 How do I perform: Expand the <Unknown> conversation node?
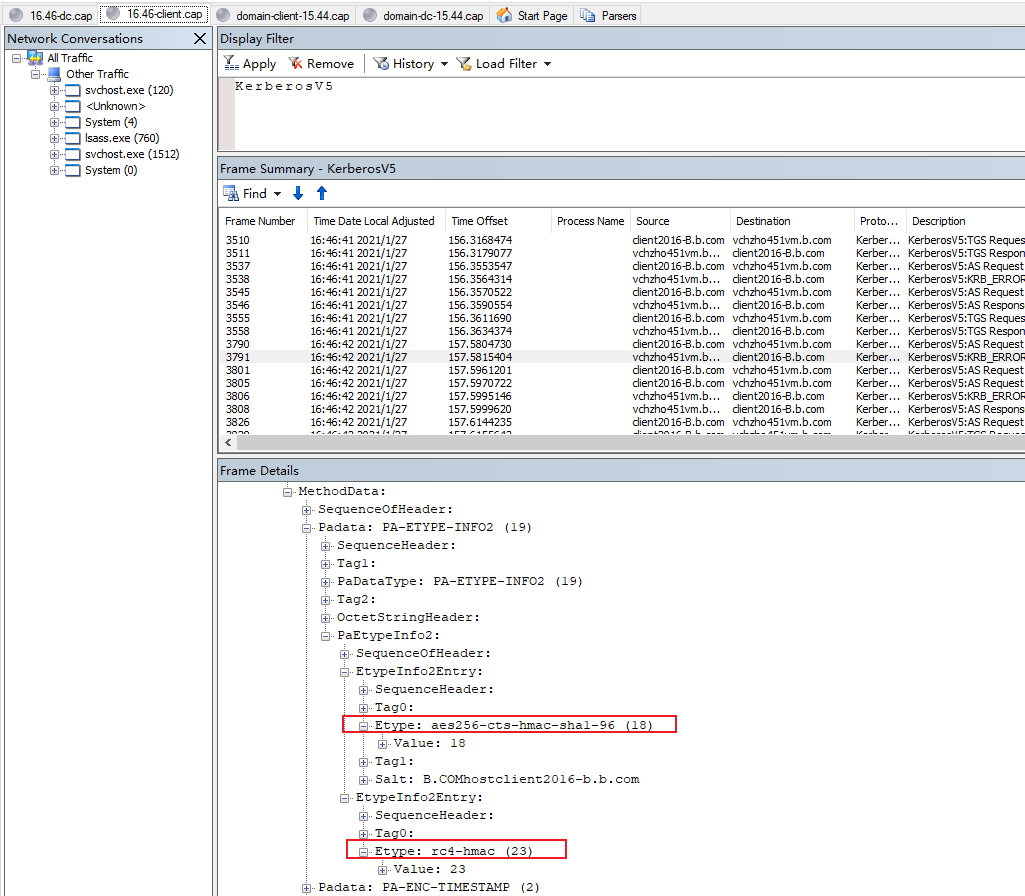click(x=54, y=107)
